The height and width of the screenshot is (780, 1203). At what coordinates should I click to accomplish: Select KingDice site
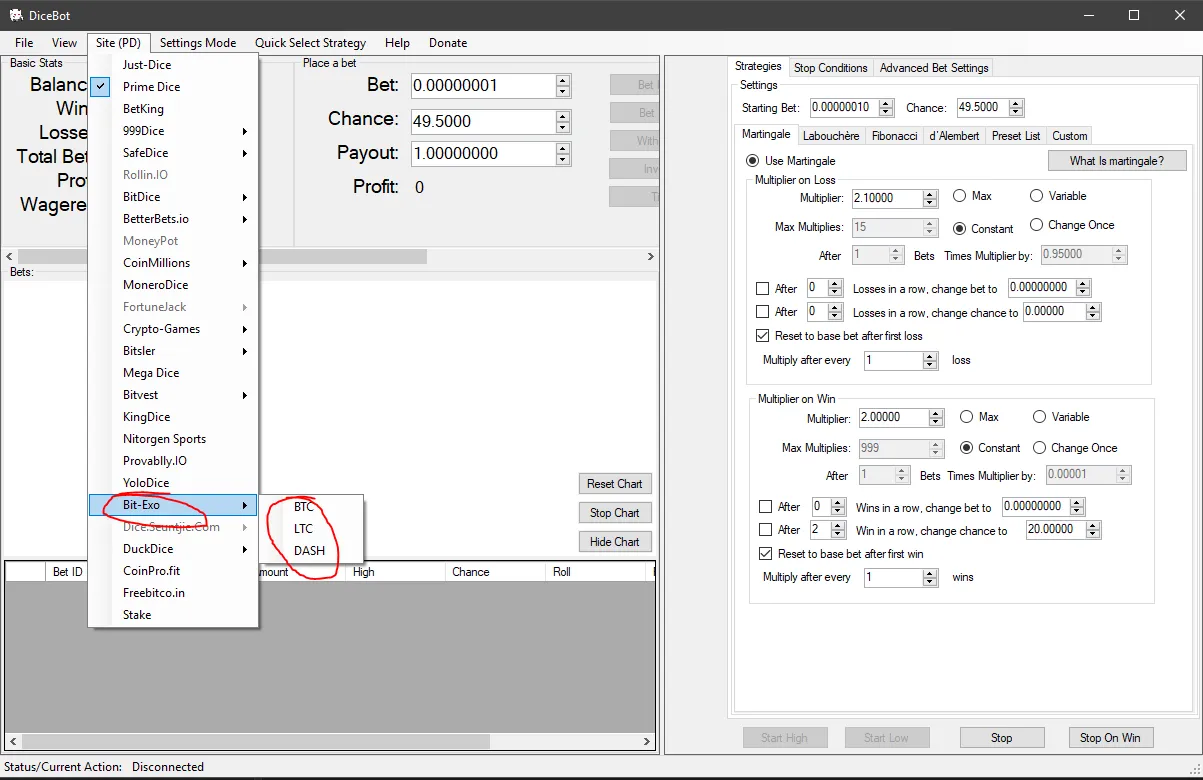tap(173, 417)
